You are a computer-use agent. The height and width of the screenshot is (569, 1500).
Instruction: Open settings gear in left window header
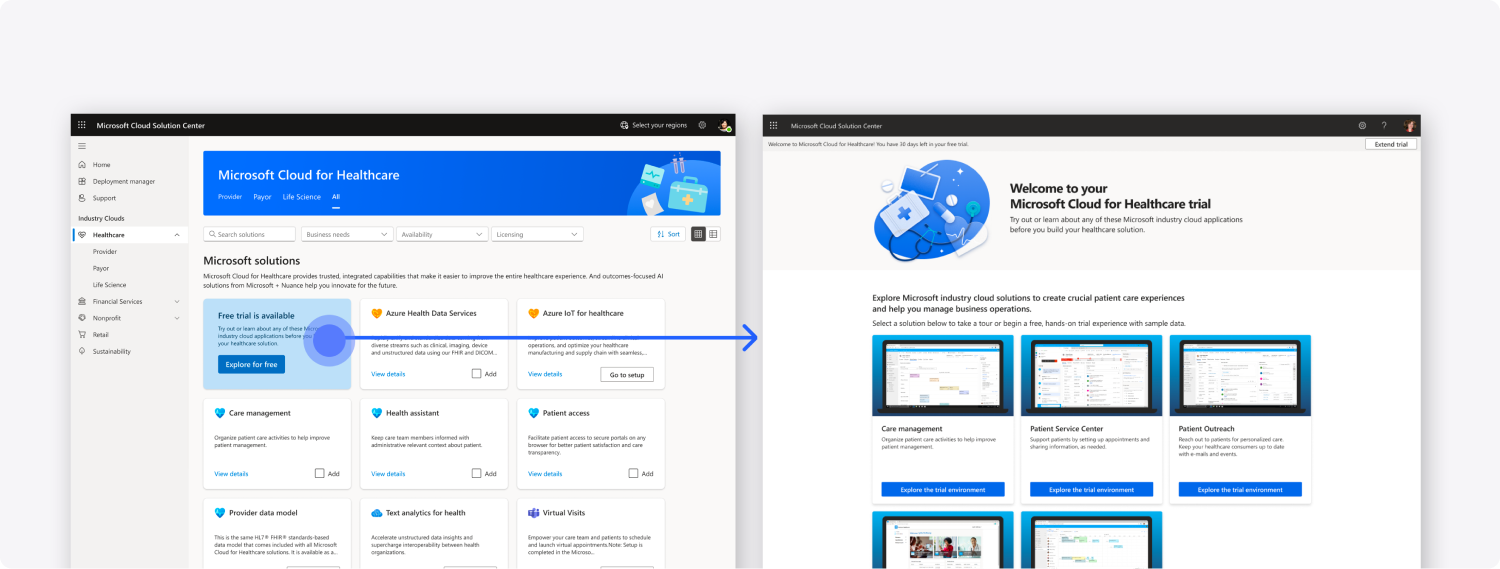[x=702, y=125]
